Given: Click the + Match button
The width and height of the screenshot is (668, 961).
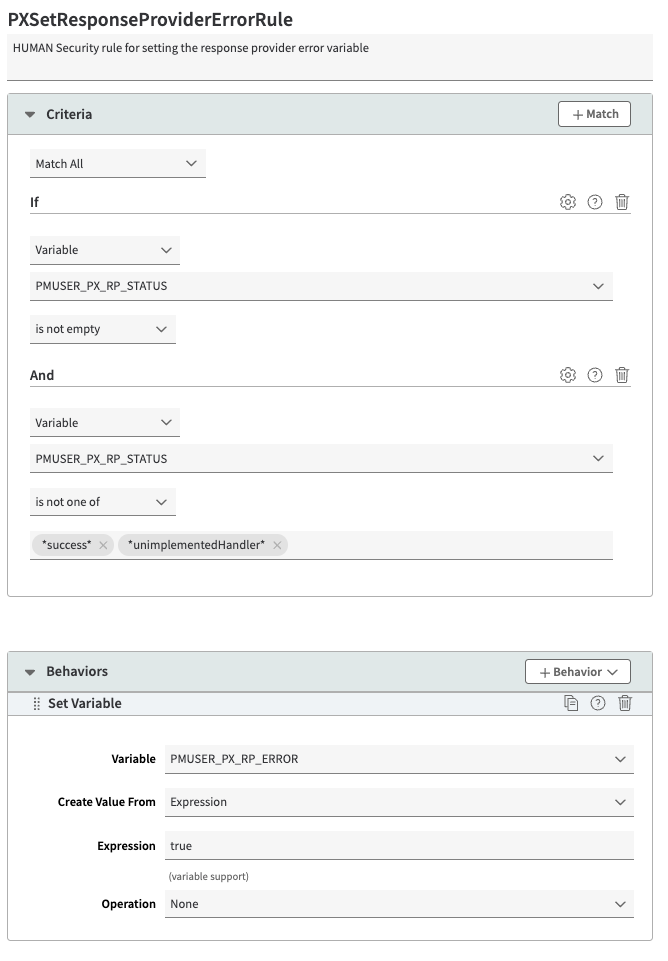Looking at the screenshot, I should tap(595, 114).
